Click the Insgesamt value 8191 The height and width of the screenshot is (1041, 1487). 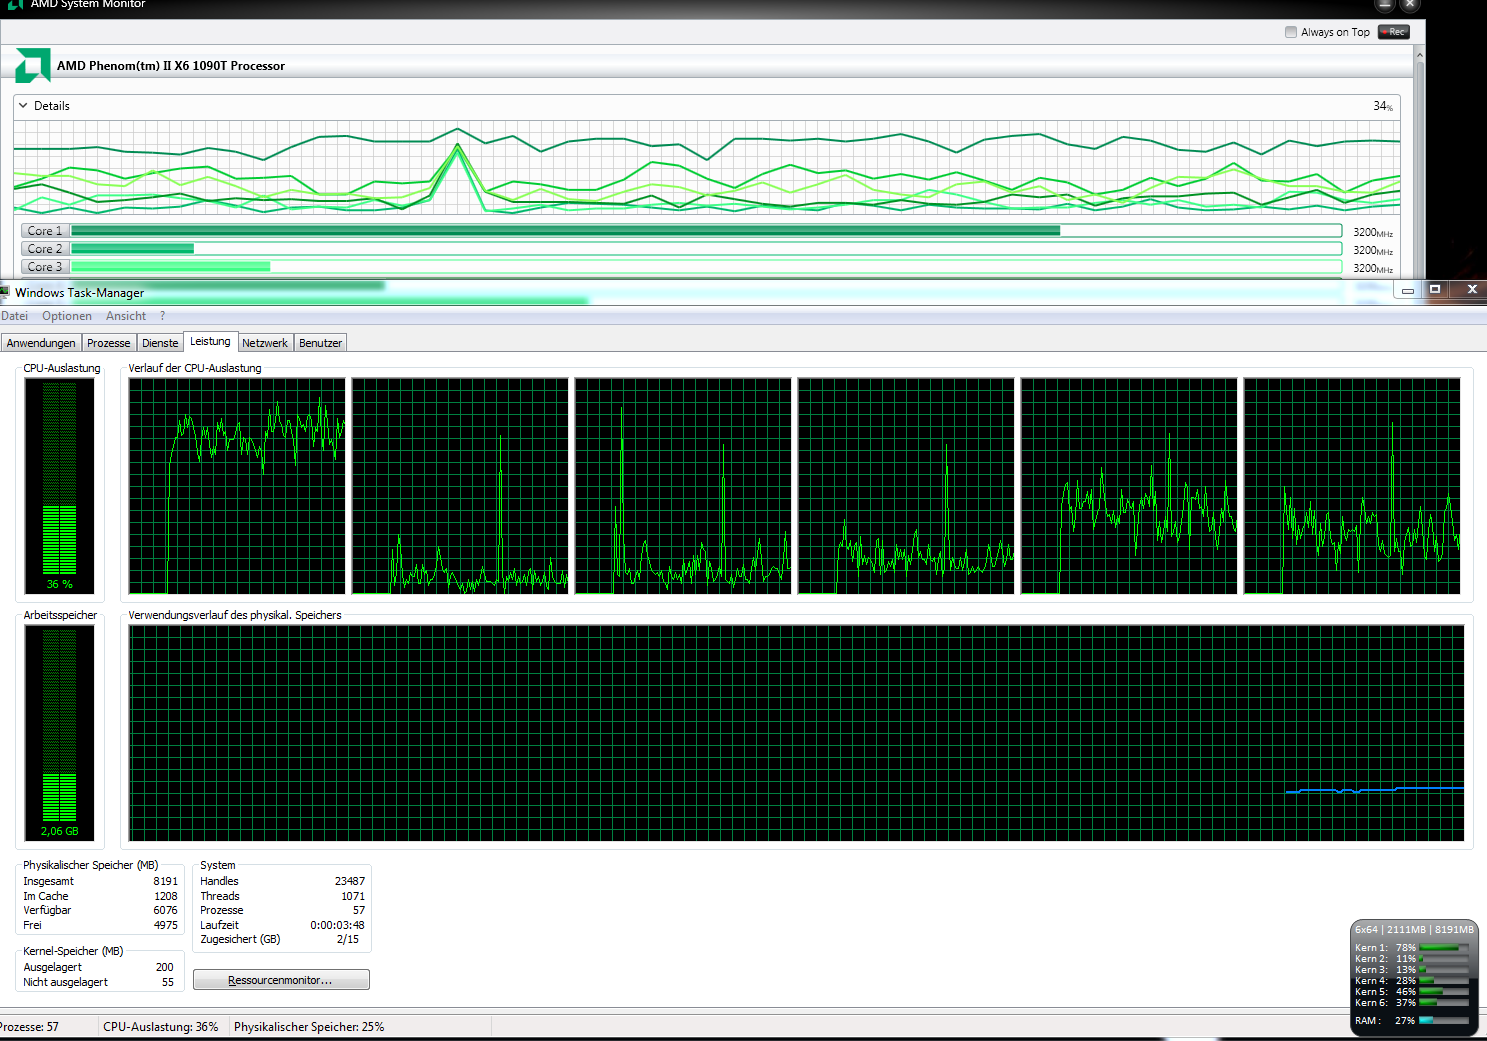[165, 881]
